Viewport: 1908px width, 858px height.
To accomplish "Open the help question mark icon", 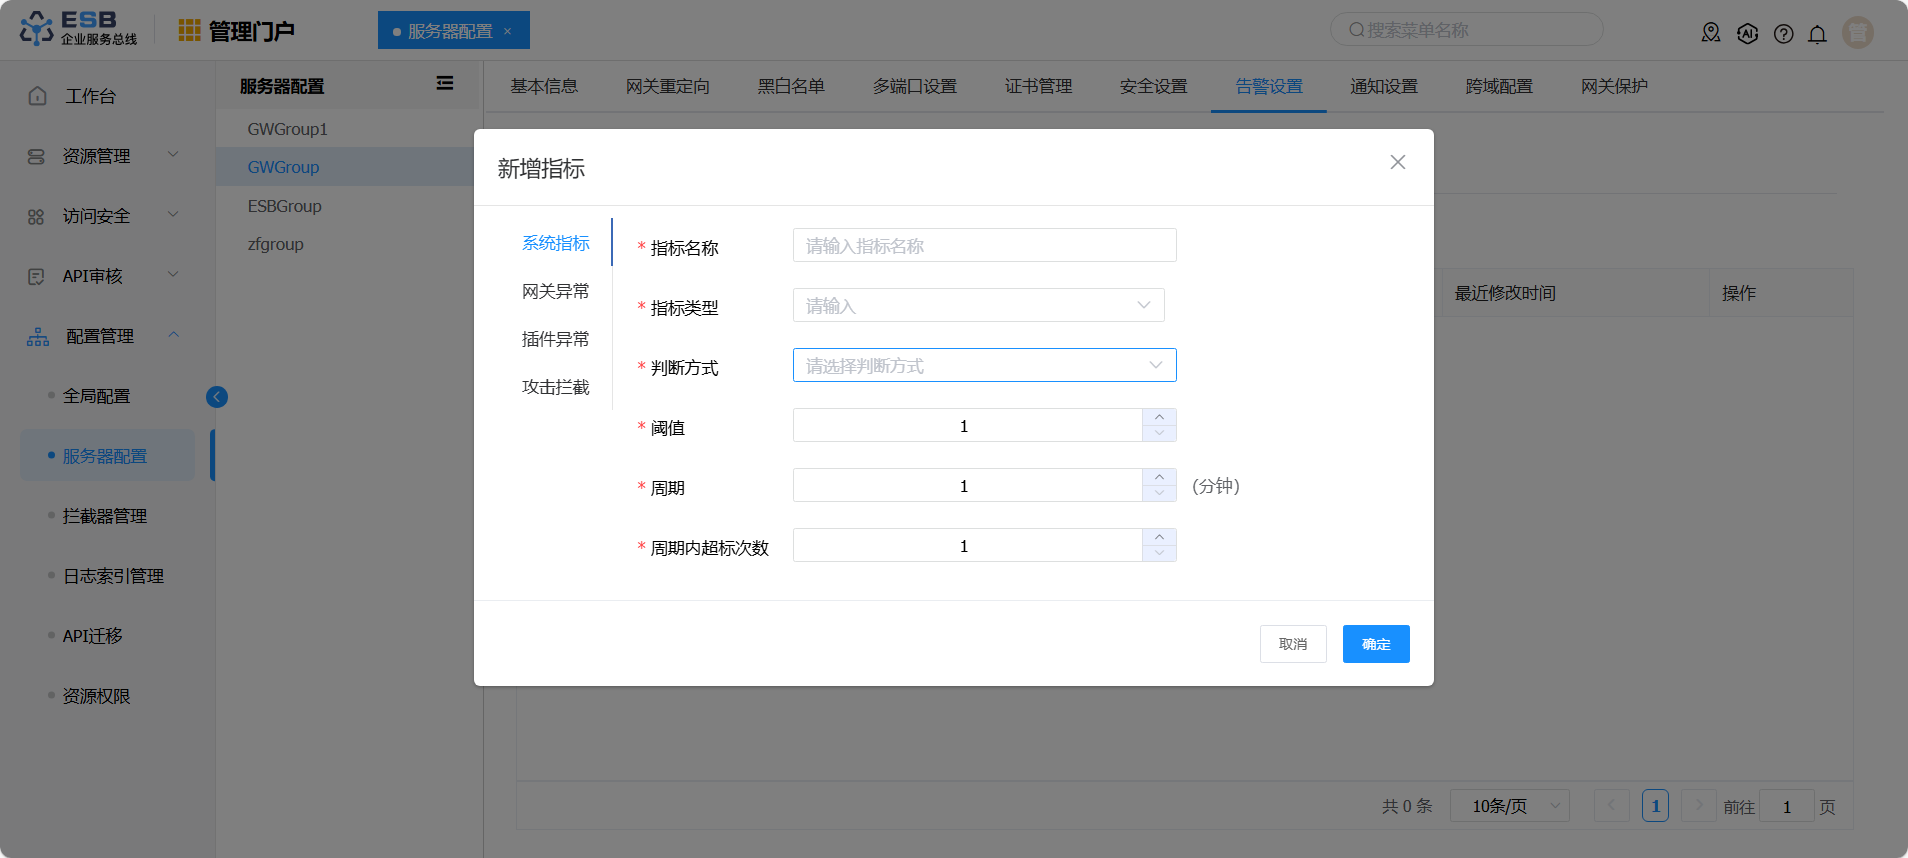I will pos(1783,34).
